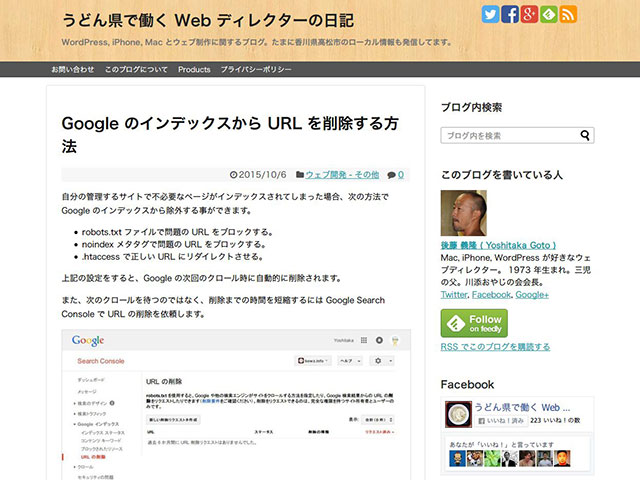Image resolution: width=640 pixels, height=480 pixels.
Task: Click the author profile photo
Action: (x=464, y=213)
